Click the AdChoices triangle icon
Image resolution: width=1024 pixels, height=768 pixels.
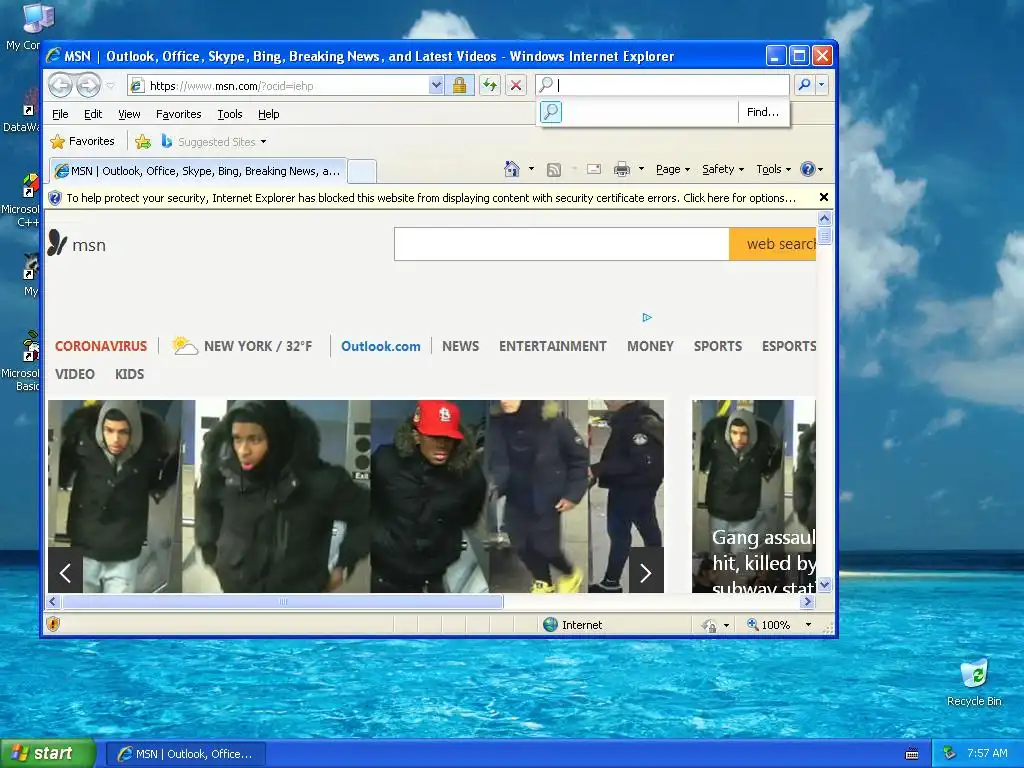tap(647, 317)
